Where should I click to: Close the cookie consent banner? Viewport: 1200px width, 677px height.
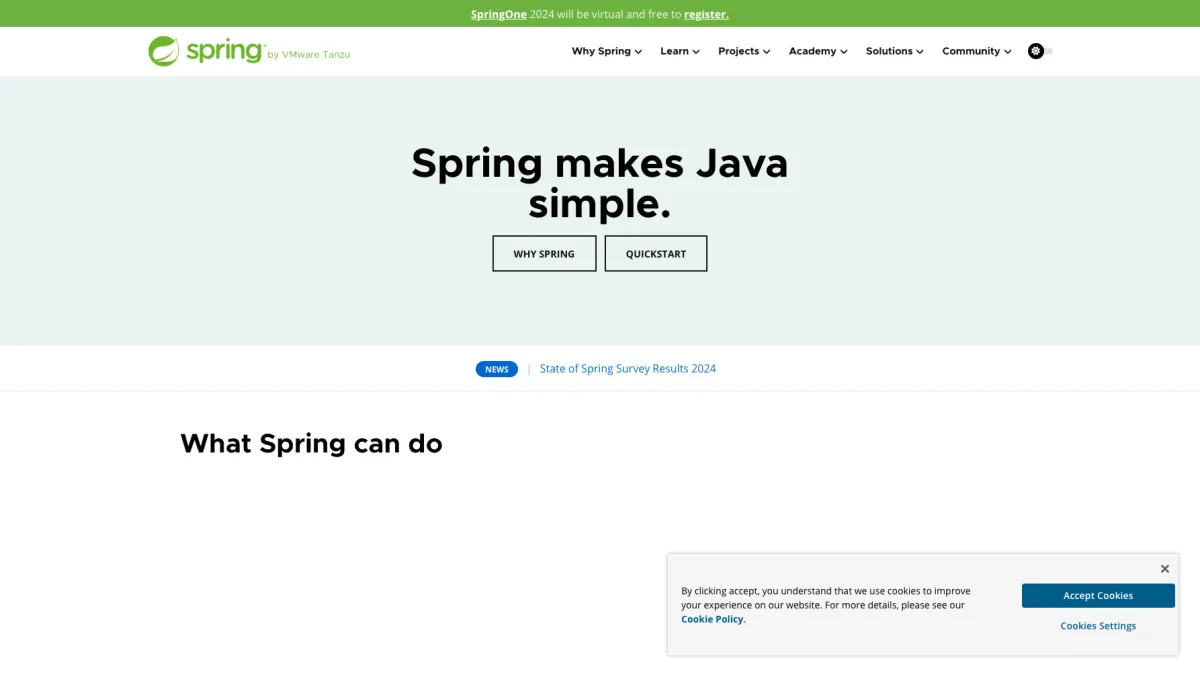[x=1165, y=569]
